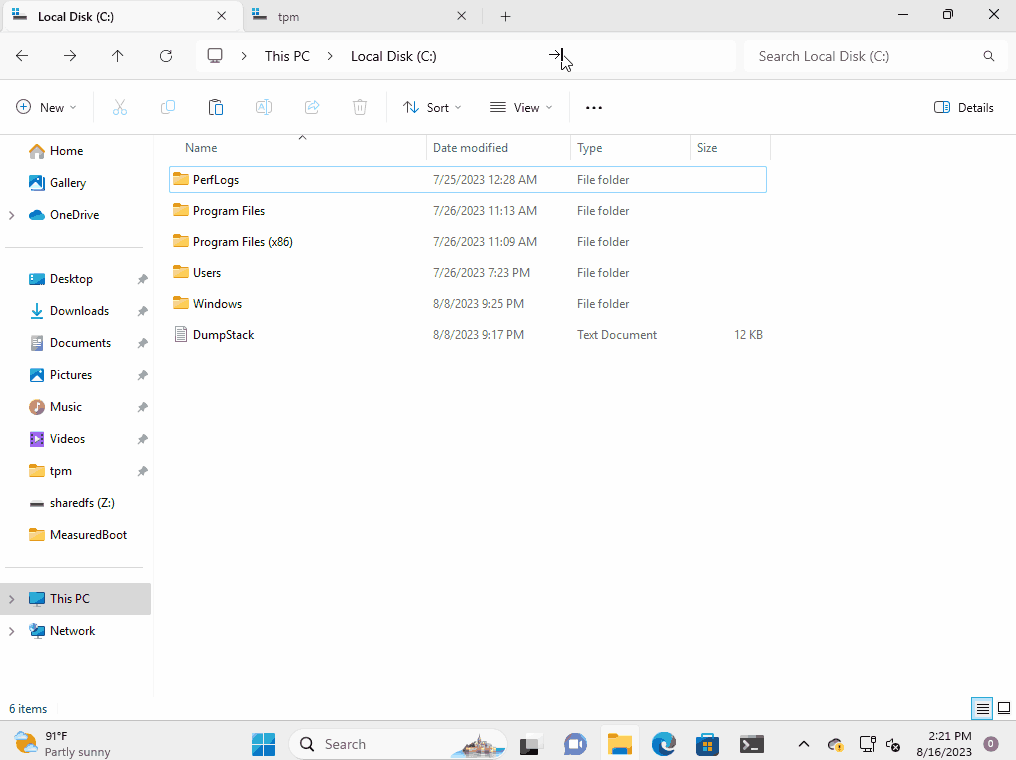The height and width of the screenshot is (760, 1016).
Task: Open the Chat app on taskbar
Action: (575, 744)
